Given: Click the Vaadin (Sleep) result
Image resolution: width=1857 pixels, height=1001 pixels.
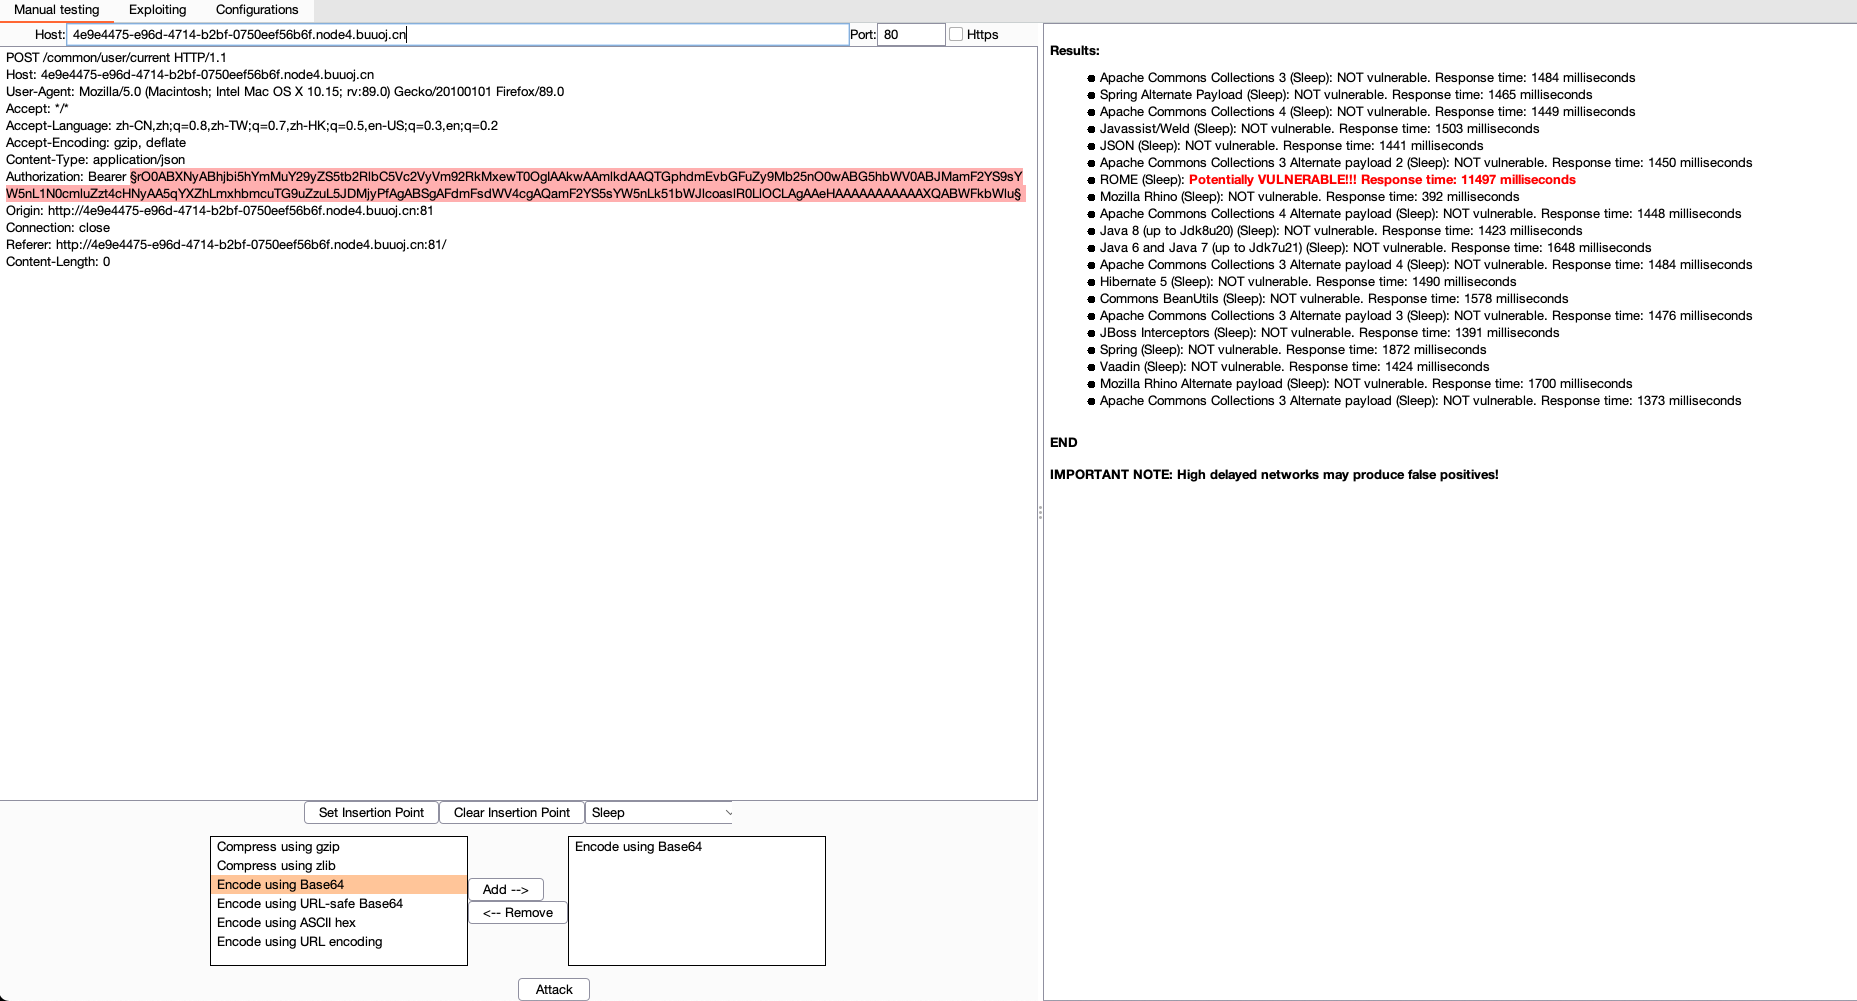Looking at the screenshot, I should pos(1295,367).
